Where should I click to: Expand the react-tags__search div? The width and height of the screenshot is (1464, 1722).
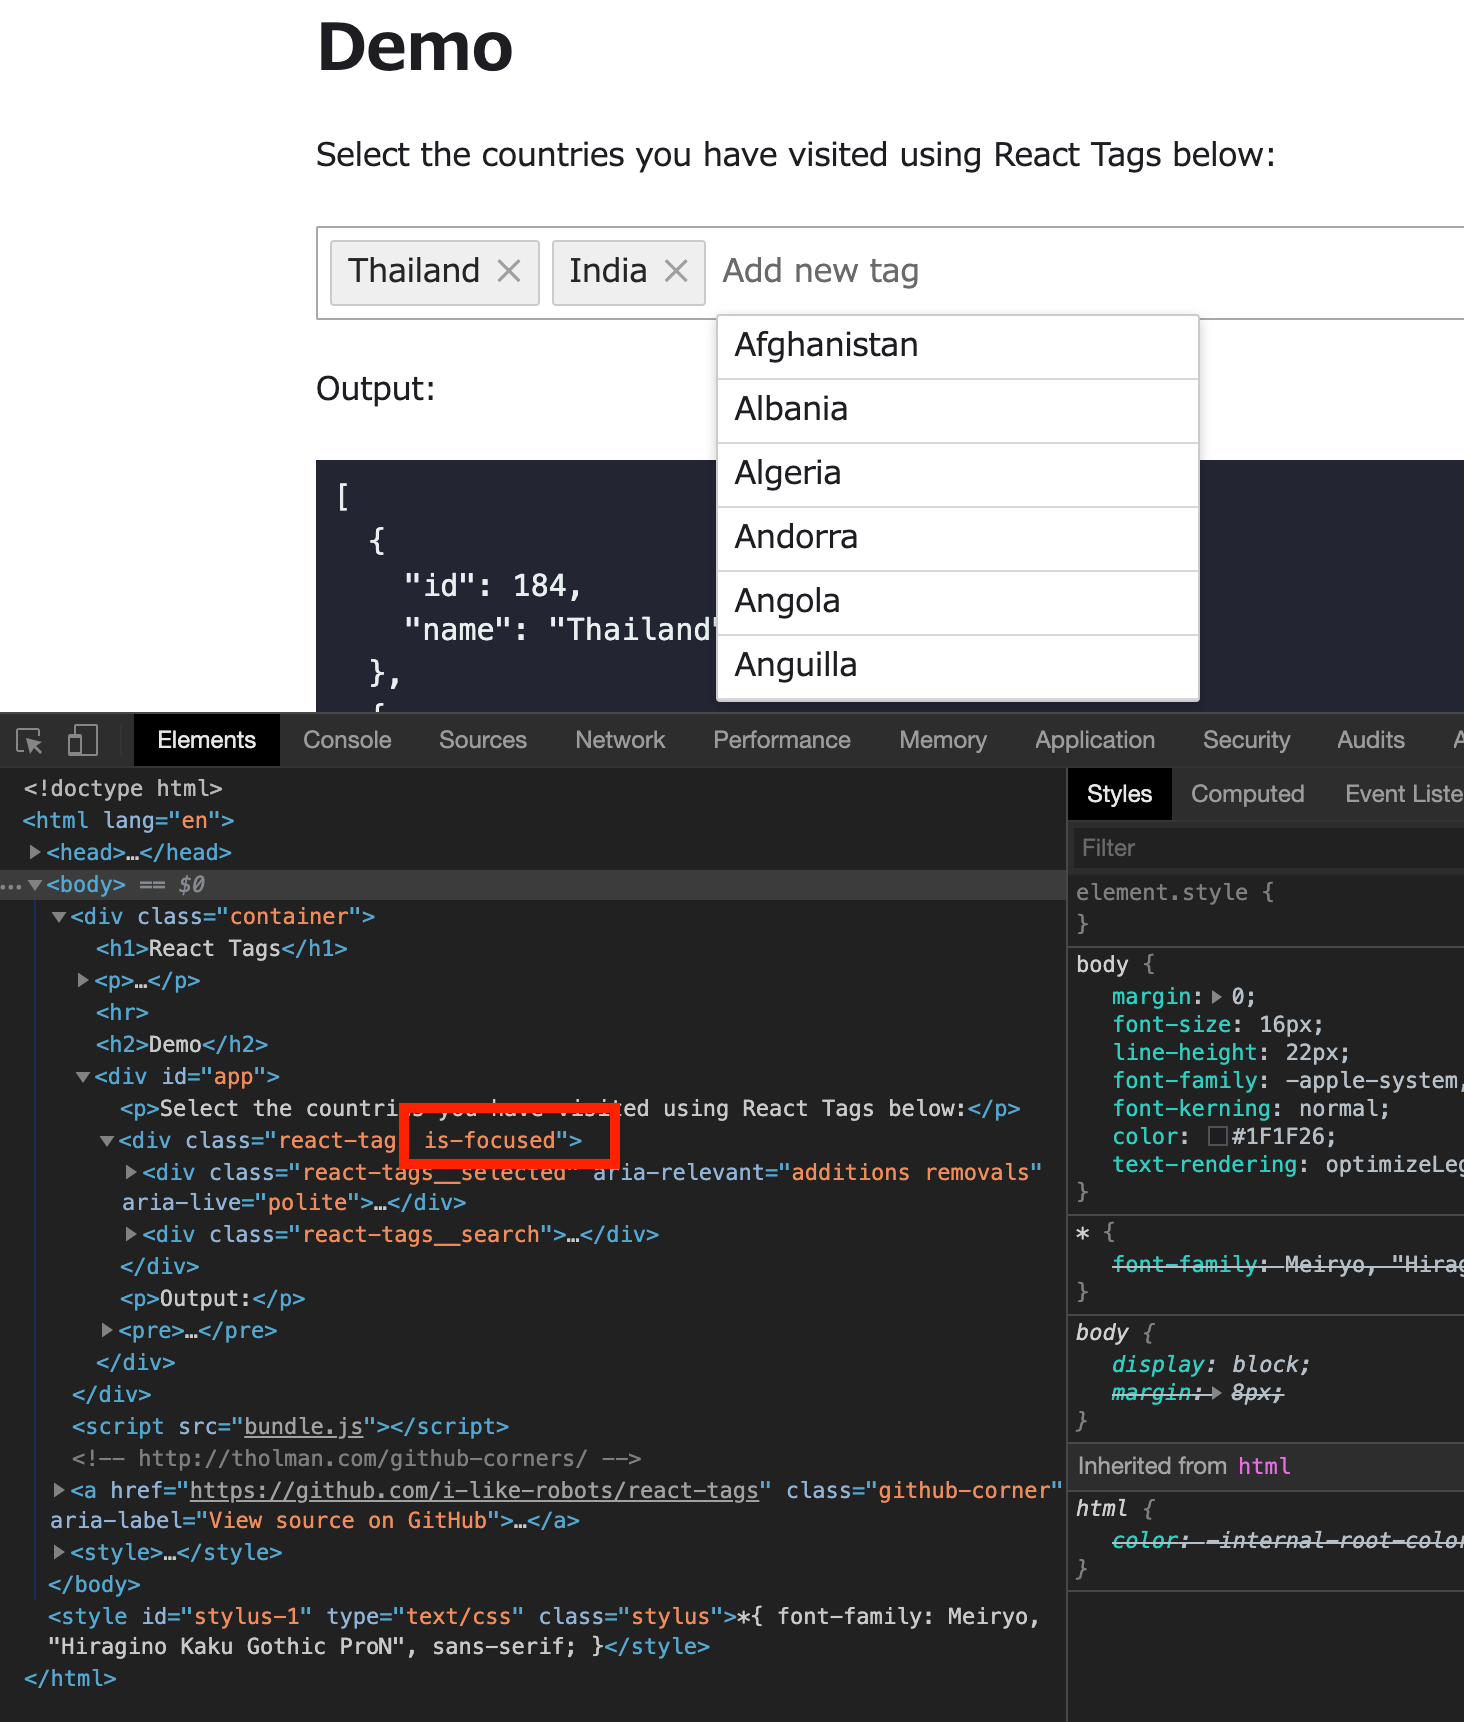131,1235
